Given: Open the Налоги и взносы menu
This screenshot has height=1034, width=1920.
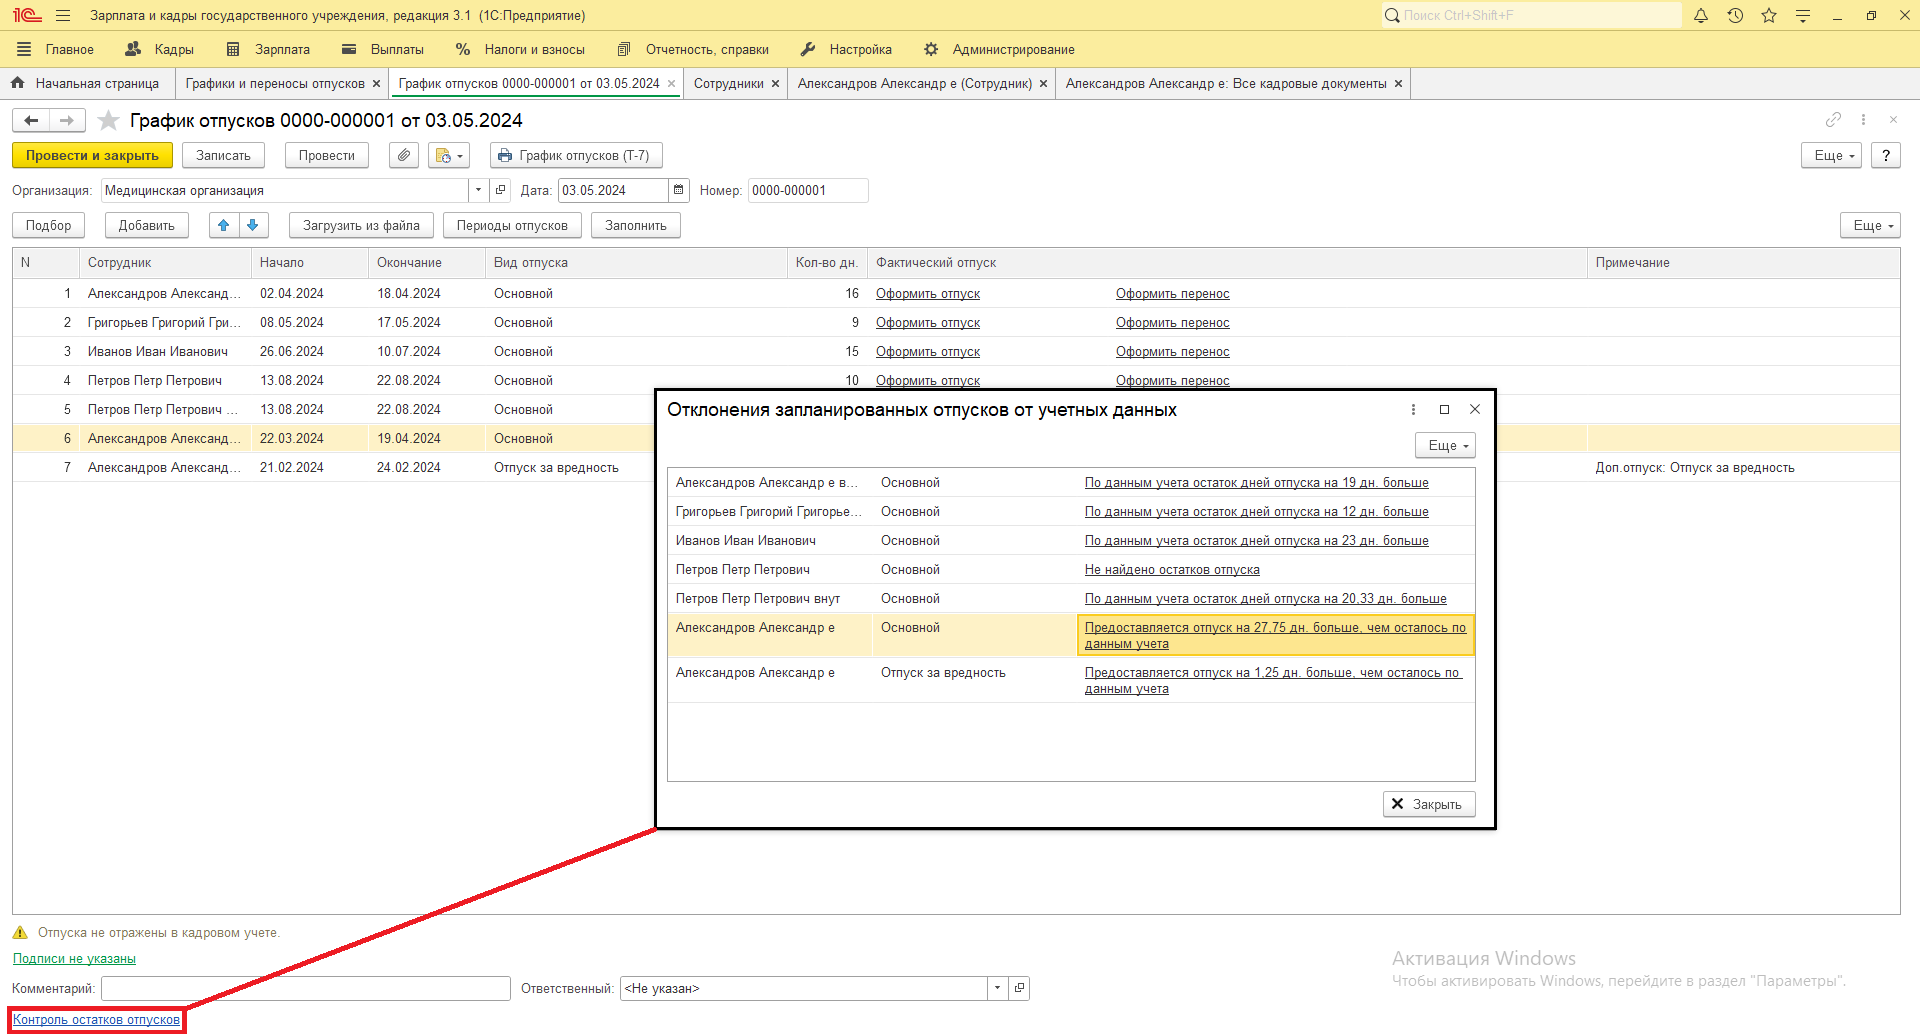Looking at the screenshot, I should [521, 50].
